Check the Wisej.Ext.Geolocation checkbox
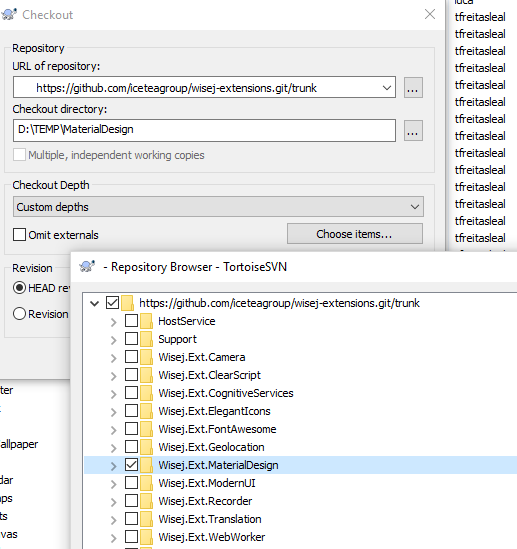This screenshot has height=549, width=517. [131, 447]
